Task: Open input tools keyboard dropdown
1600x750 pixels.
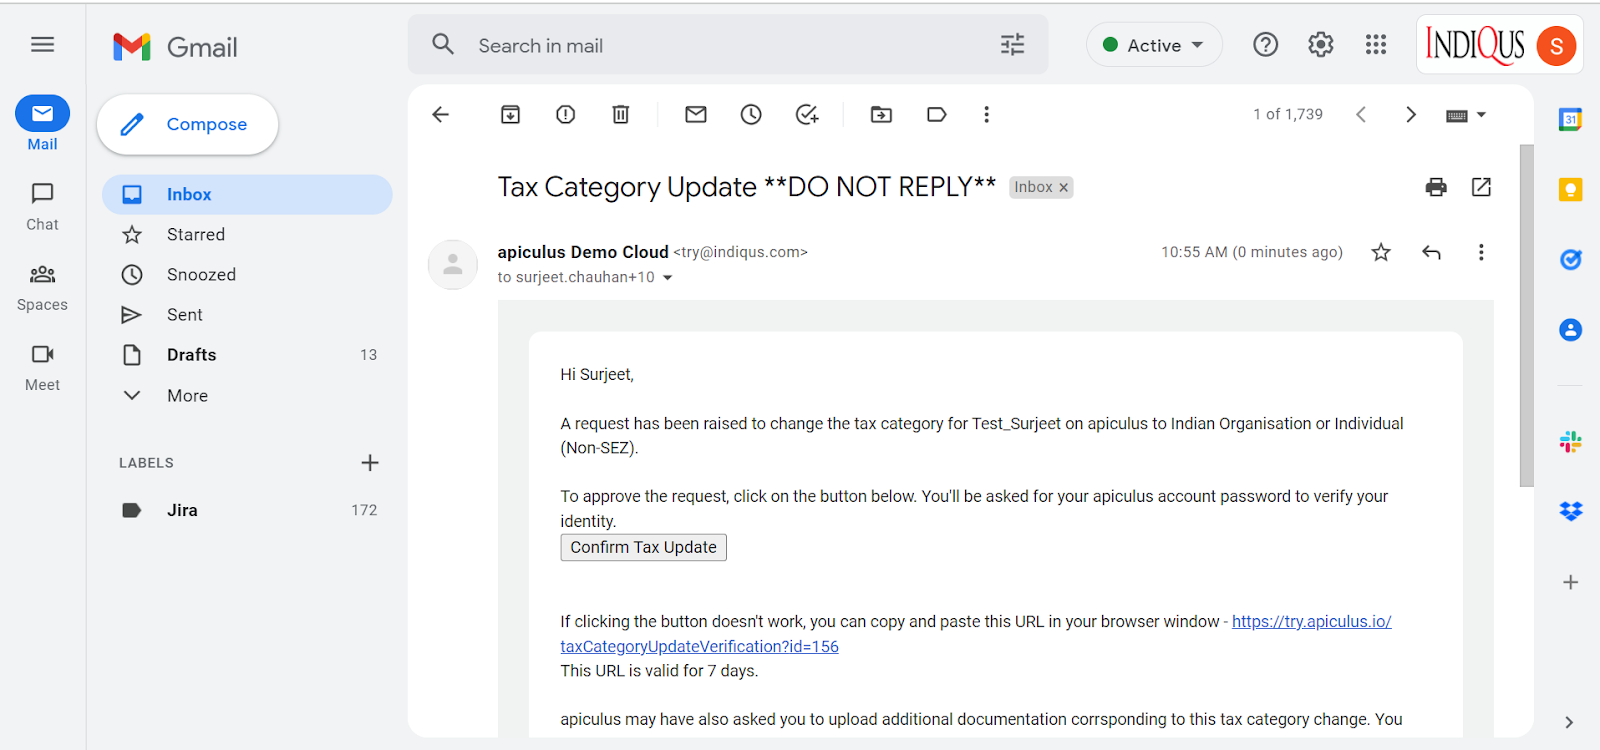Action: pos(1466,115)
